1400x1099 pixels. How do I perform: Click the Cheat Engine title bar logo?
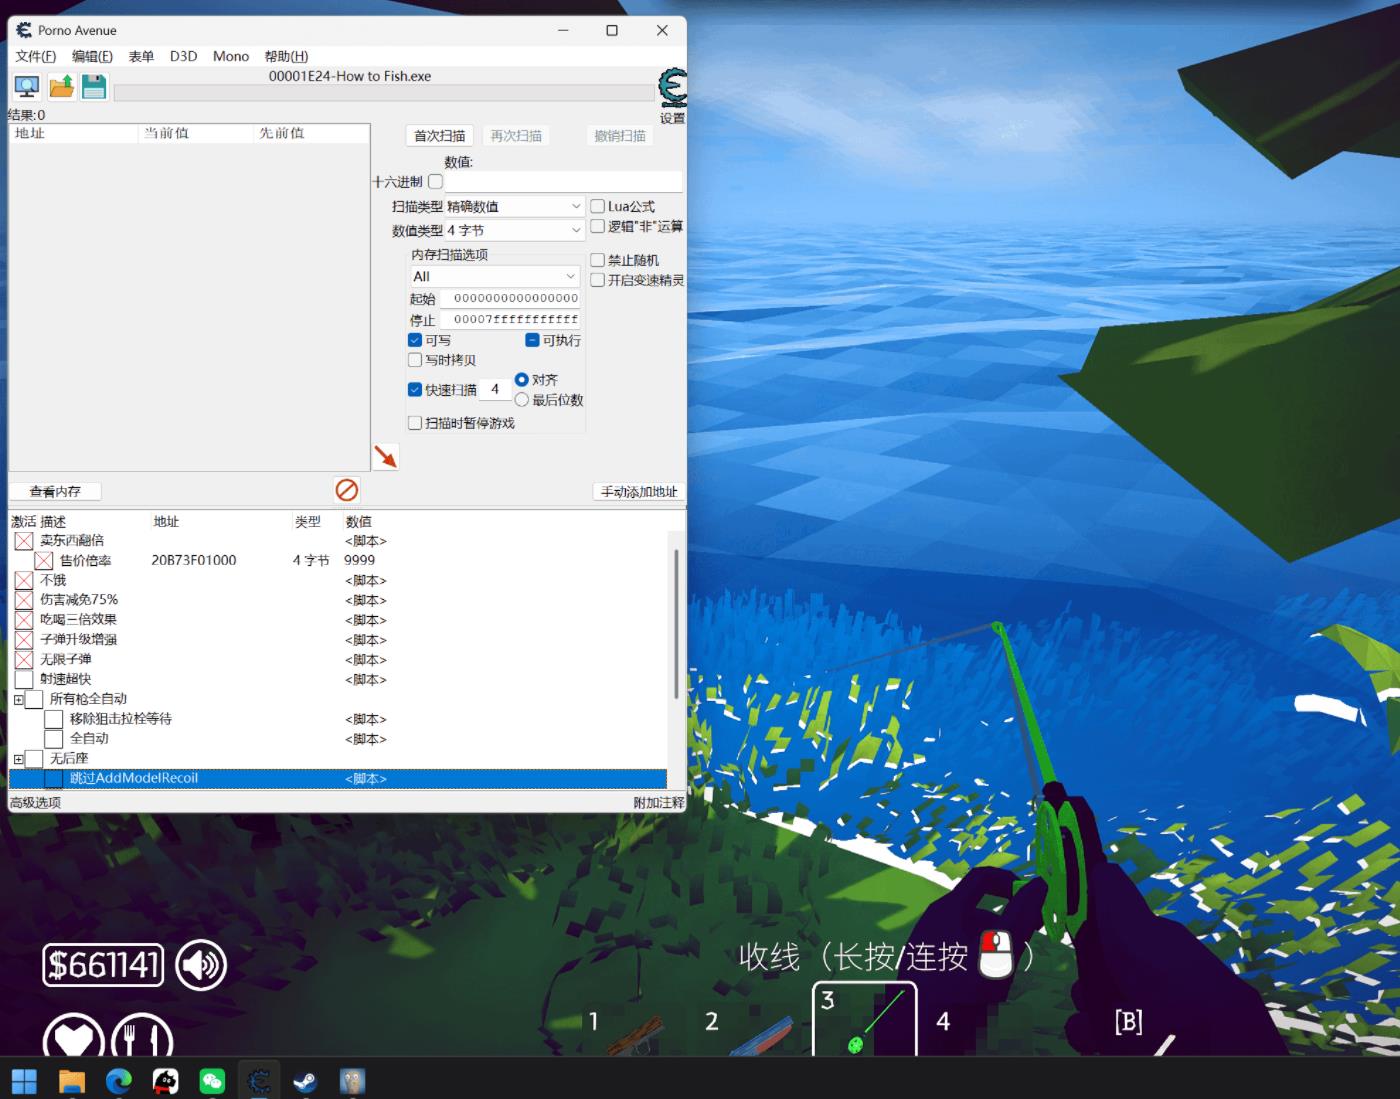(x=24, y=30)
